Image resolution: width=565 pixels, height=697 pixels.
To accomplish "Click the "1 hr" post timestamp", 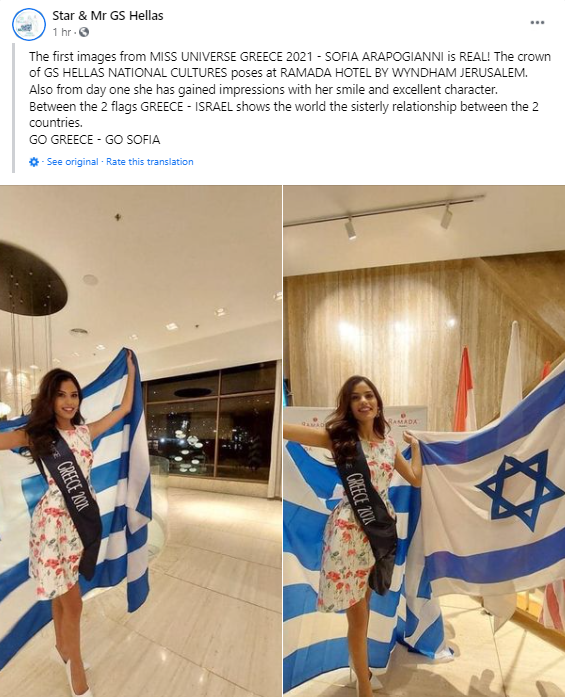I will (61, 32).
